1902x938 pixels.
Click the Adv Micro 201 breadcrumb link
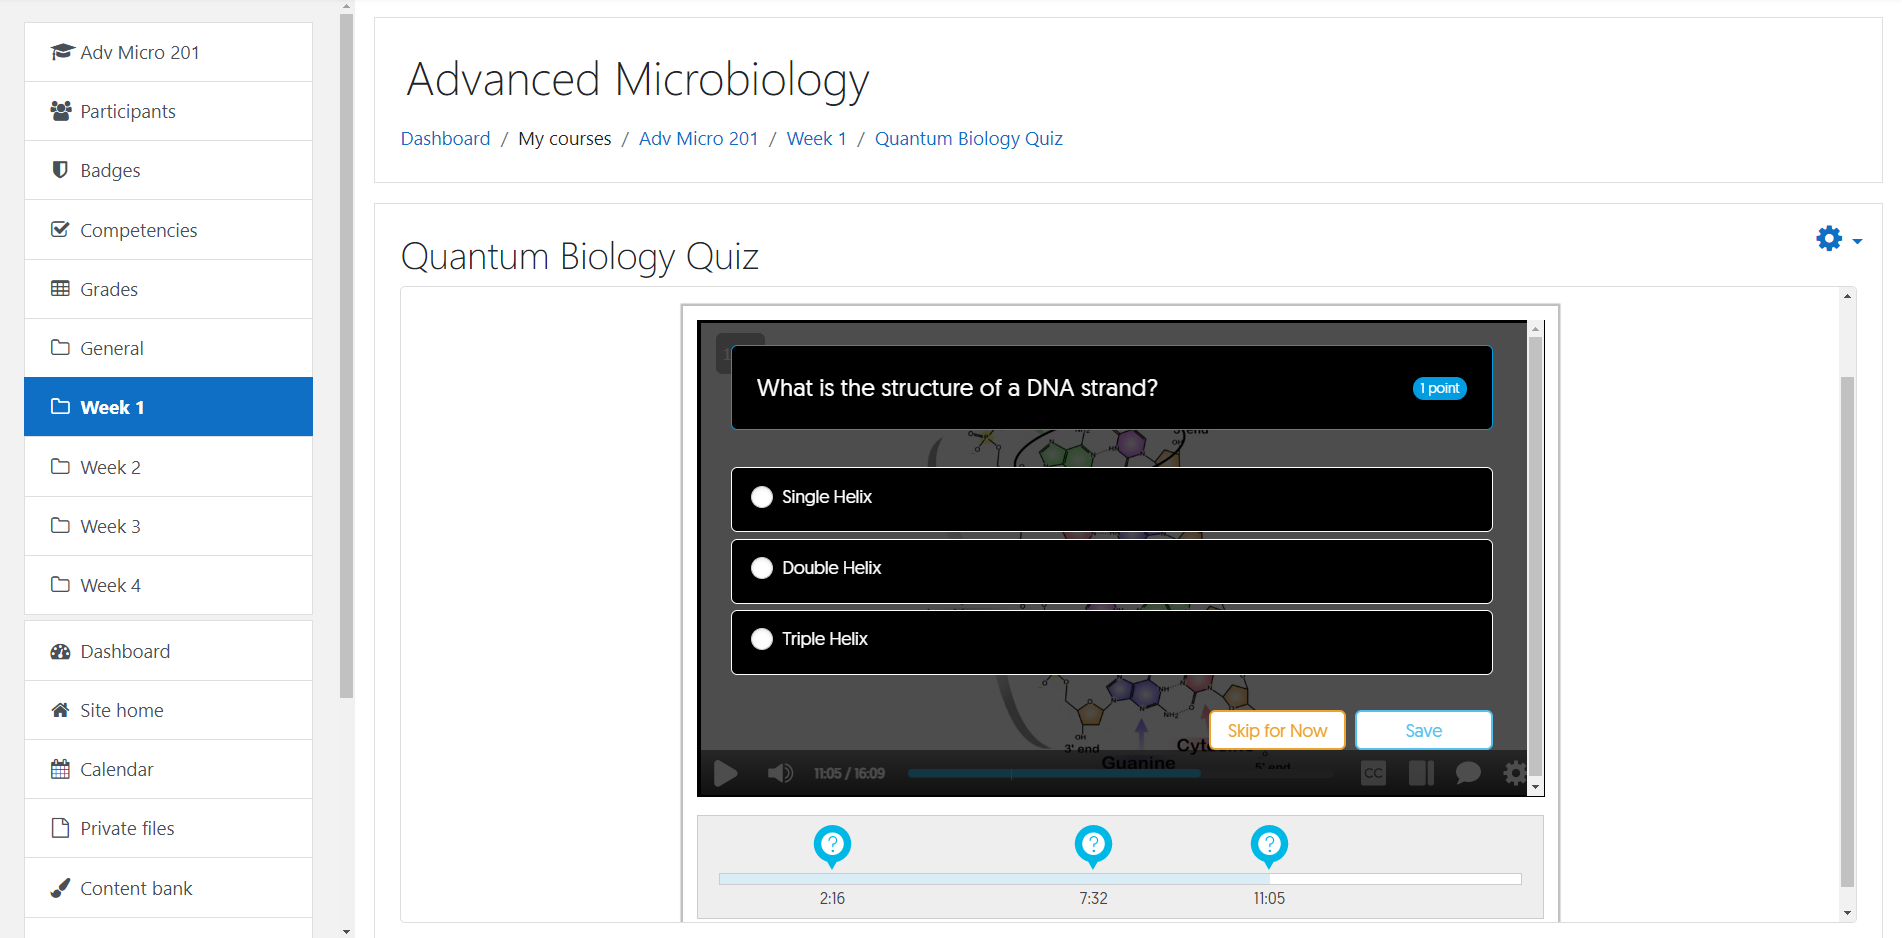pos(698,138)
